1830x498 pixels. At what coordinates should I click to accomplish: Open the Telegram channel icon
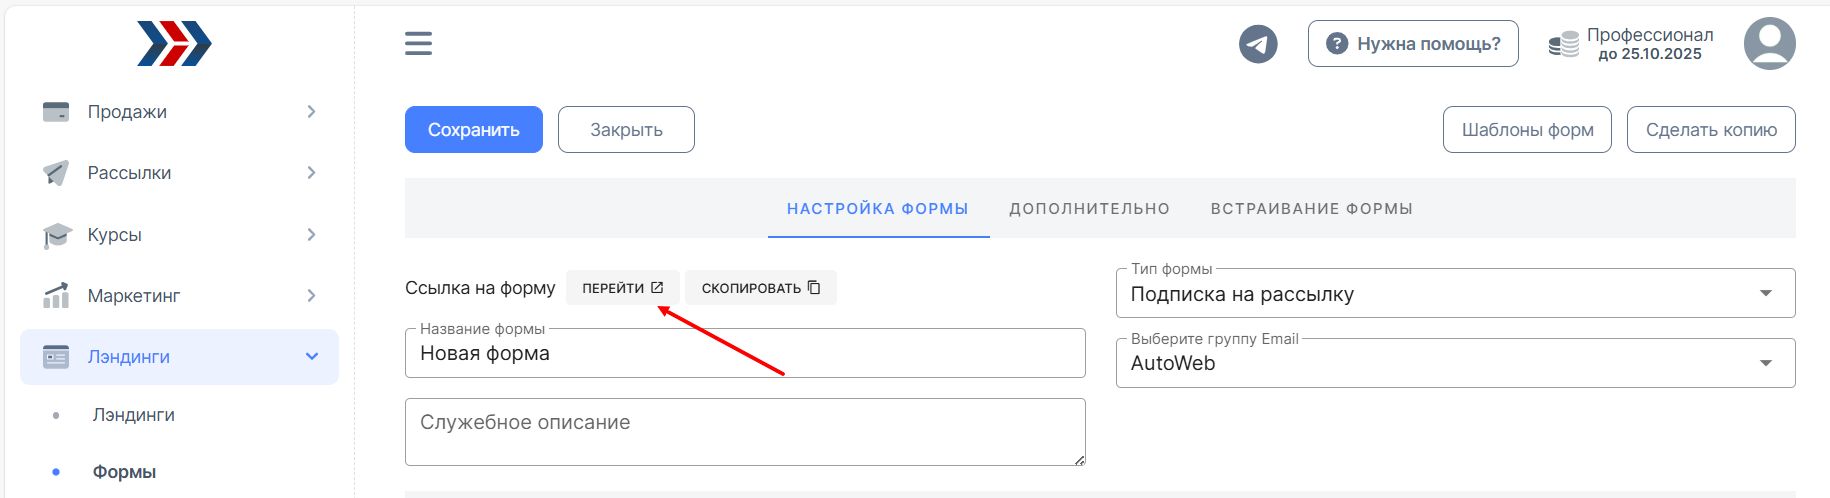[1258, 44]
